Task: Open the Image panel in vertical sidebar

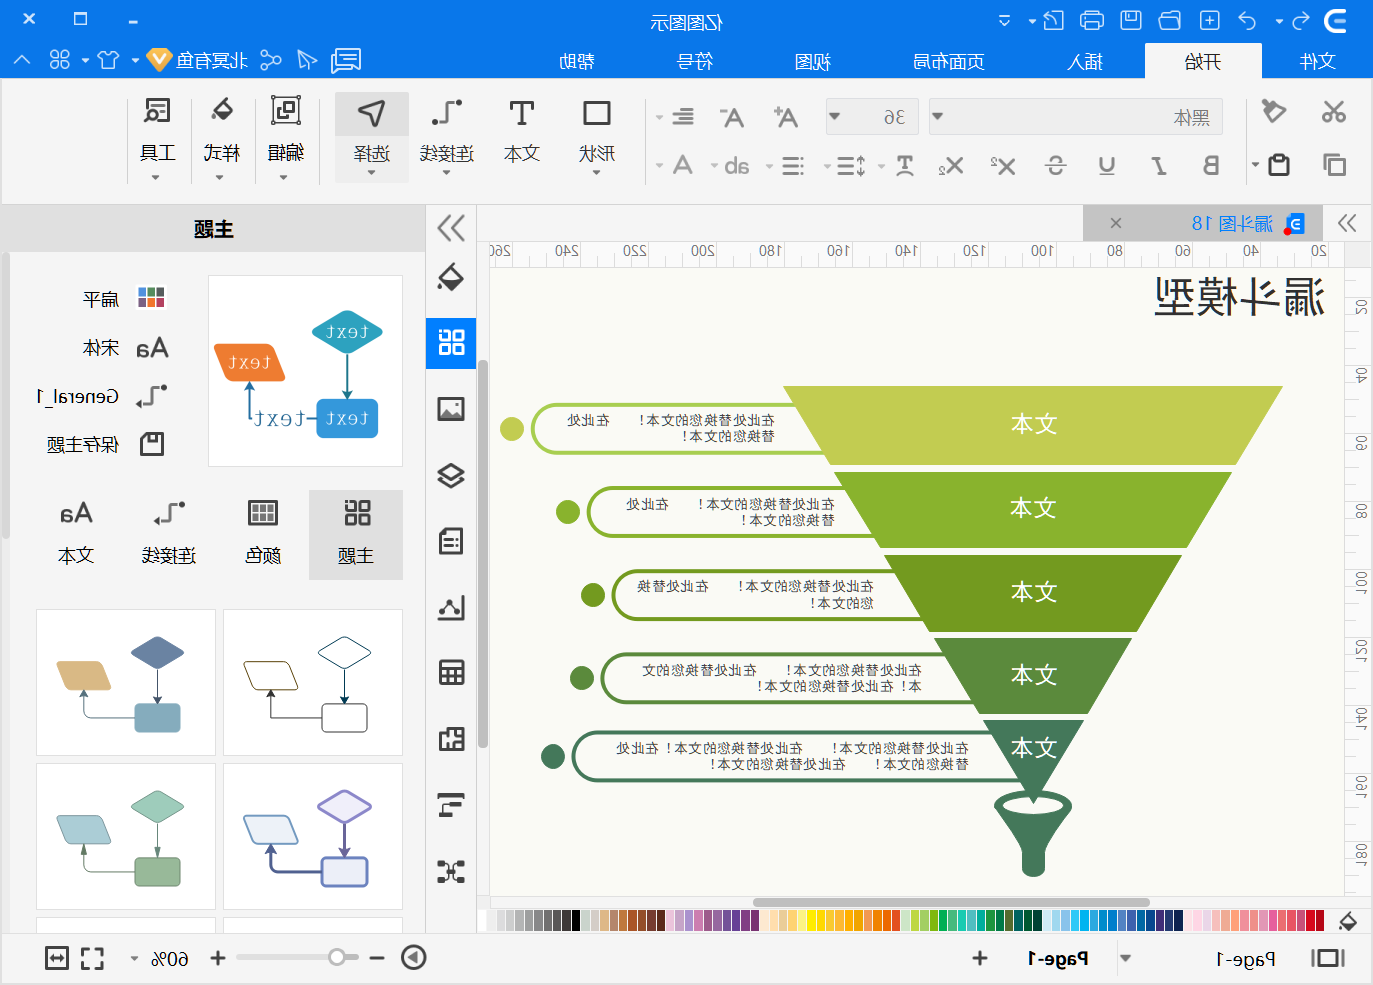Action: tap(451, 409)
